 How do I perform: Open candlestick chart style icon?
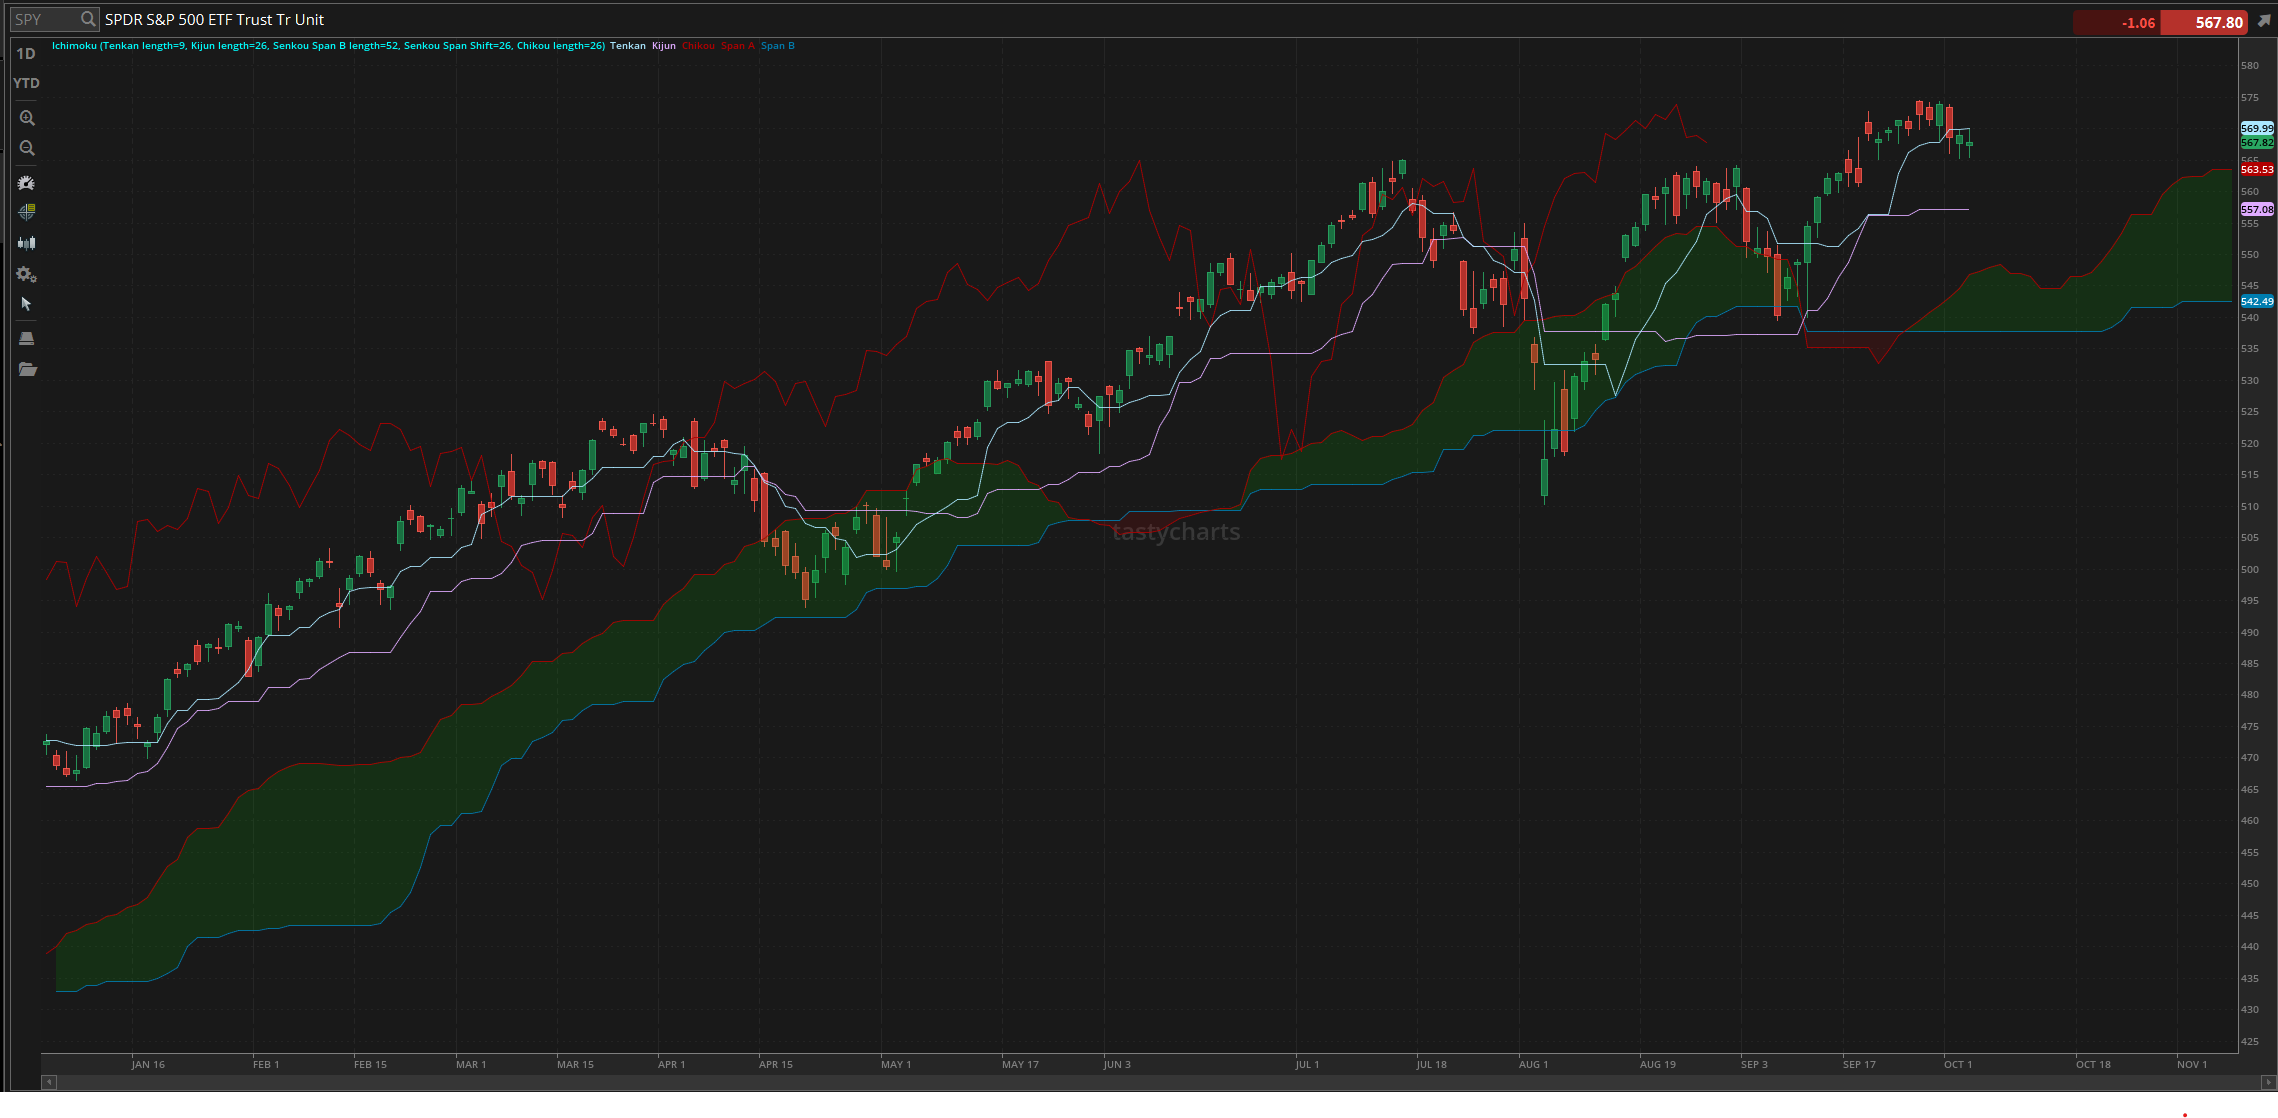[x=27, y=243]
